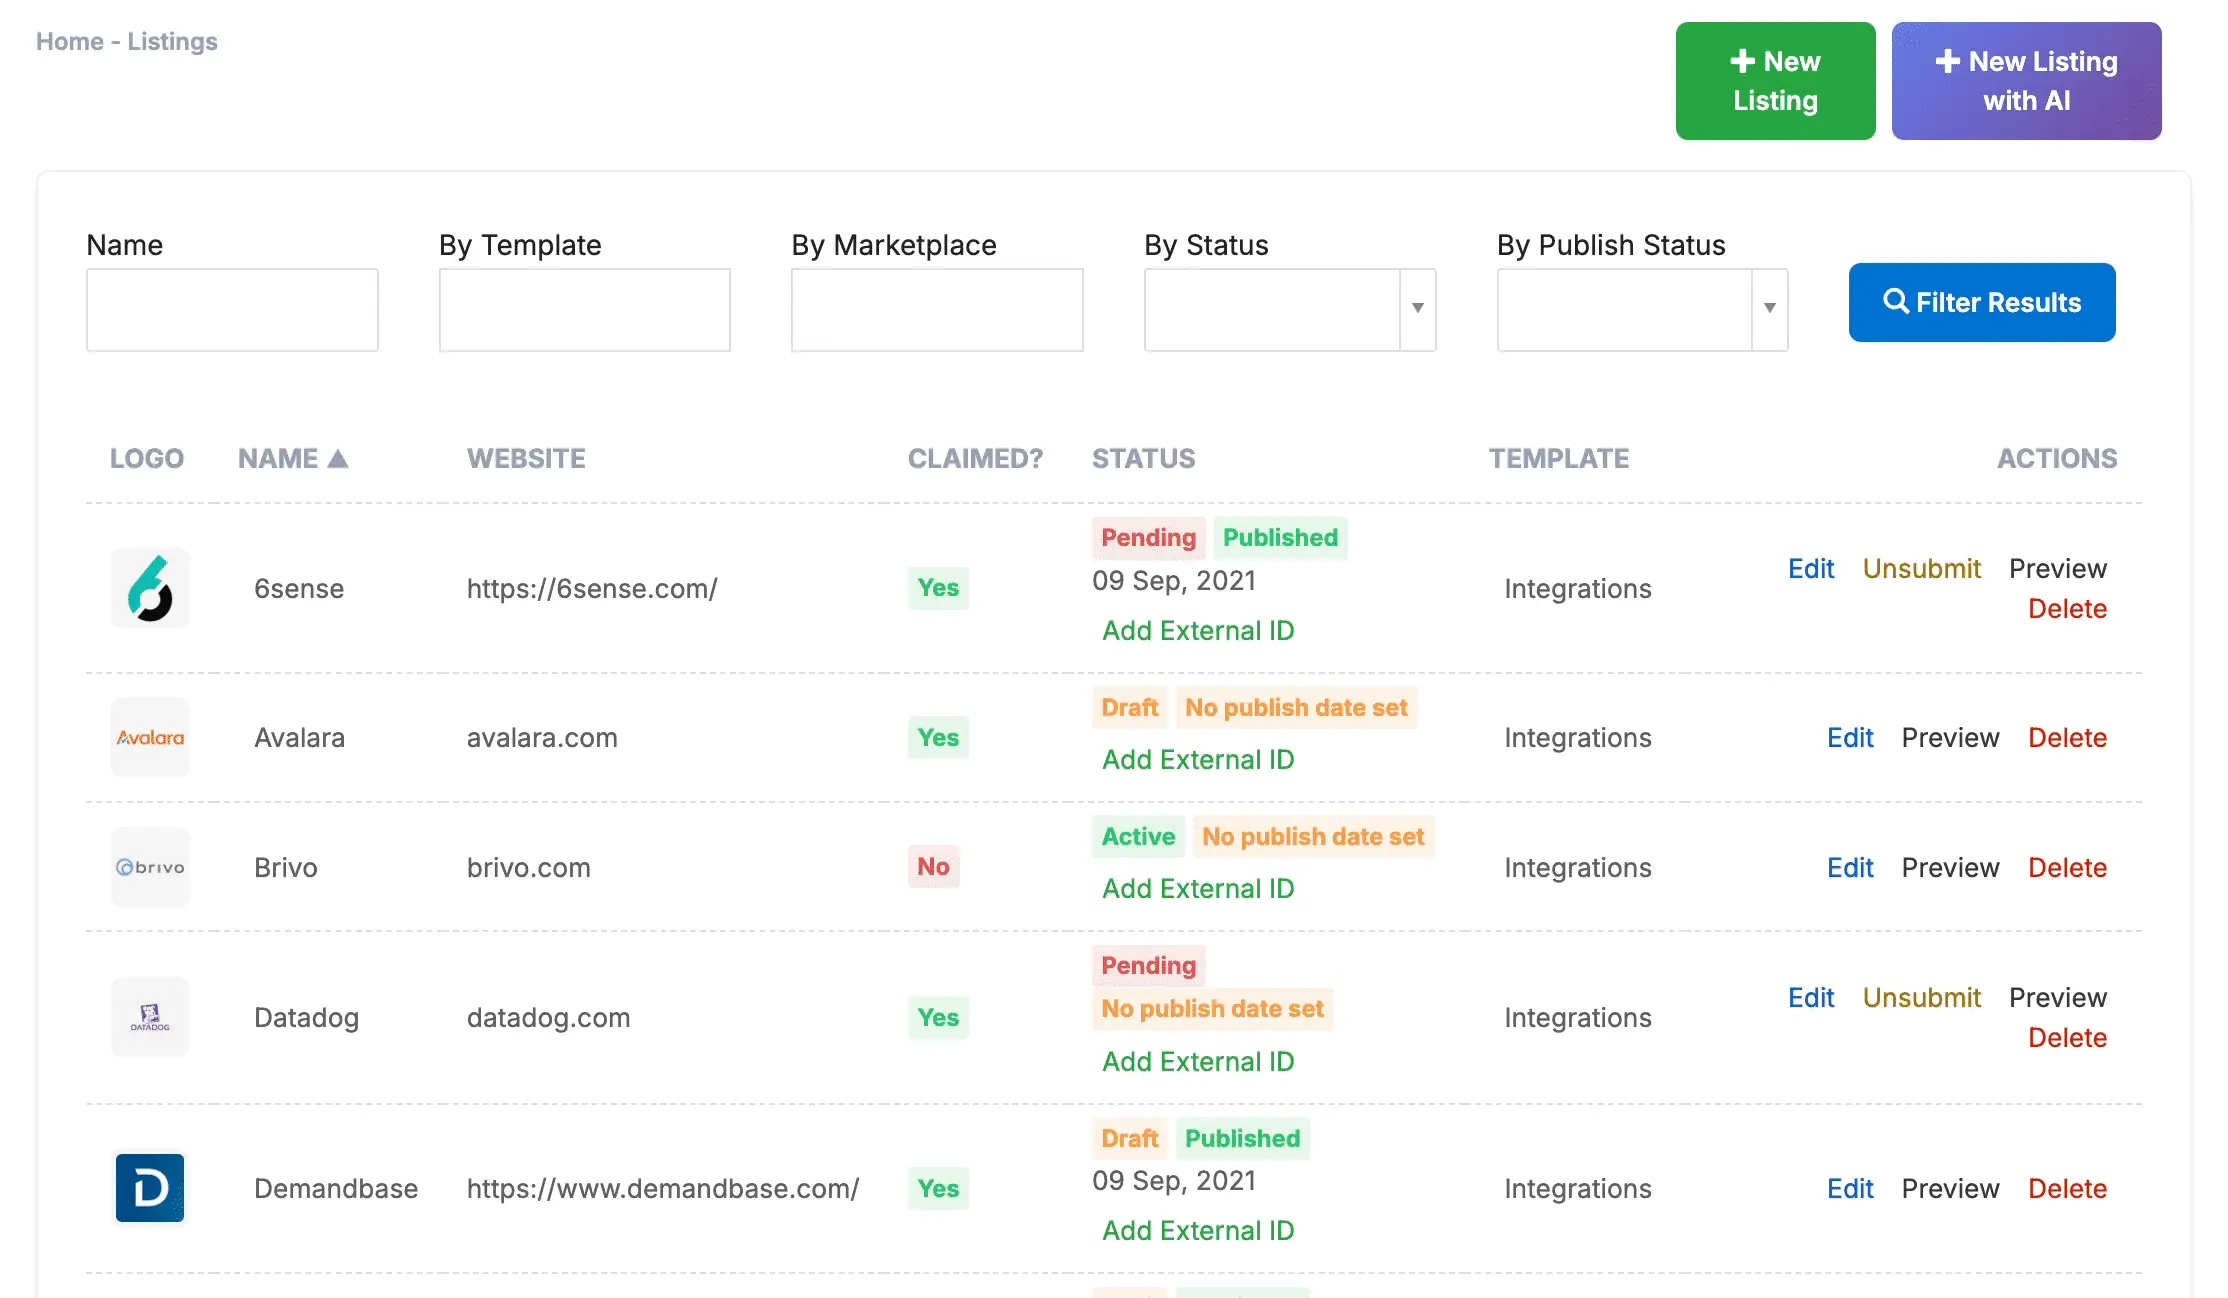Sort by Name column arrow
Viewport: 2228px width, 1298px height.
338,458
